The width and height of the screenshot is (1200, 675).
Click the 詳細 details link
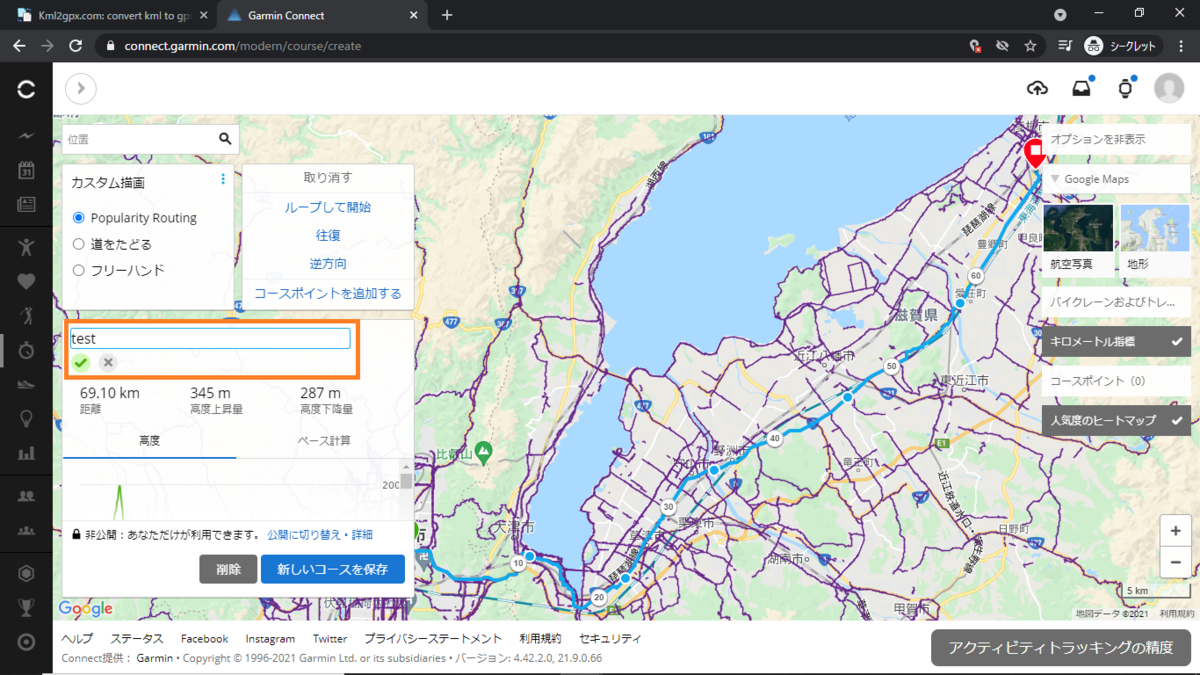362,535
